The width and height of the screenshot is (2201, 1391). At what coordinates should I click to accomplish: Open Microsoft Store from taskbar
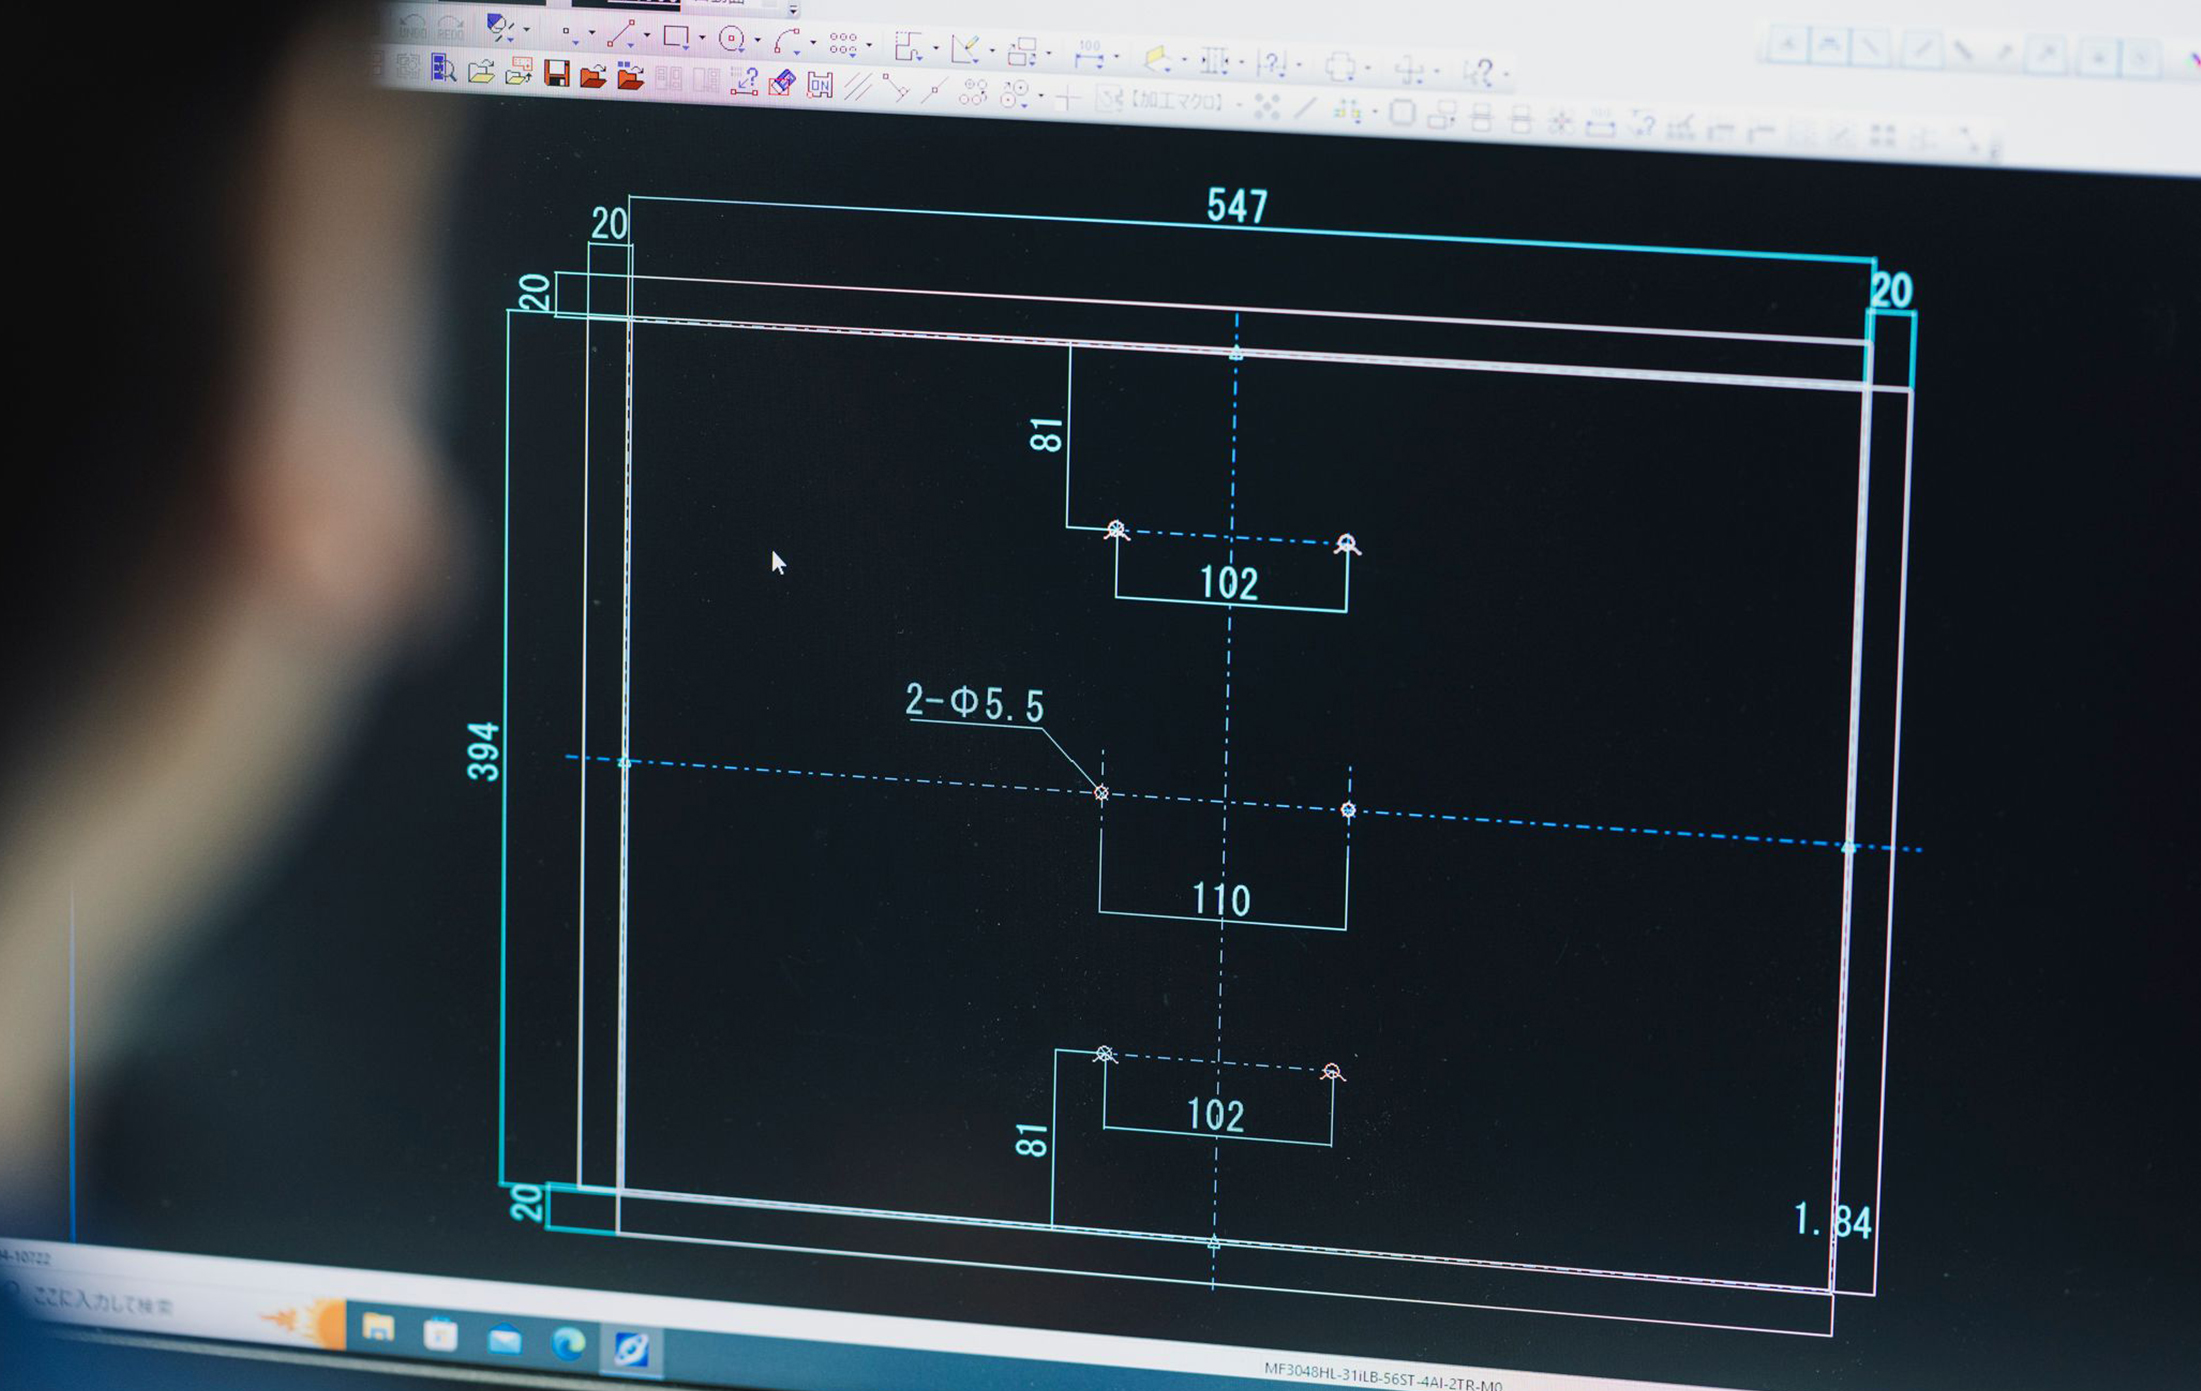click(x=440, y=1334)
